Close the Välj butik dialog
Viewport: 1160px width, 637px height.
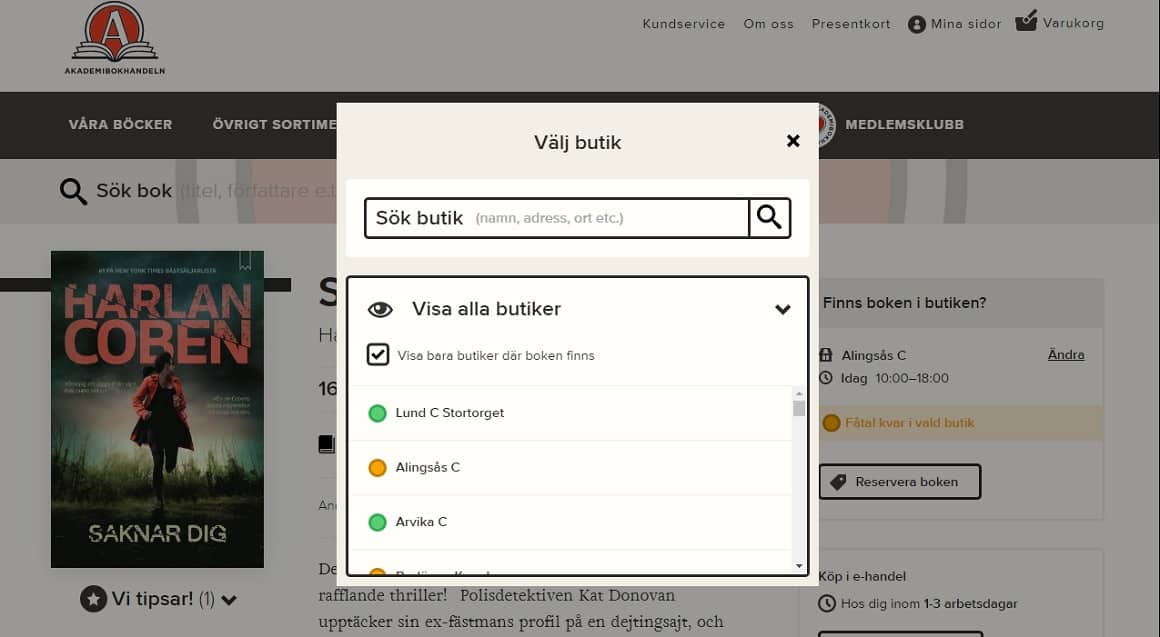(x=793, y=141)
